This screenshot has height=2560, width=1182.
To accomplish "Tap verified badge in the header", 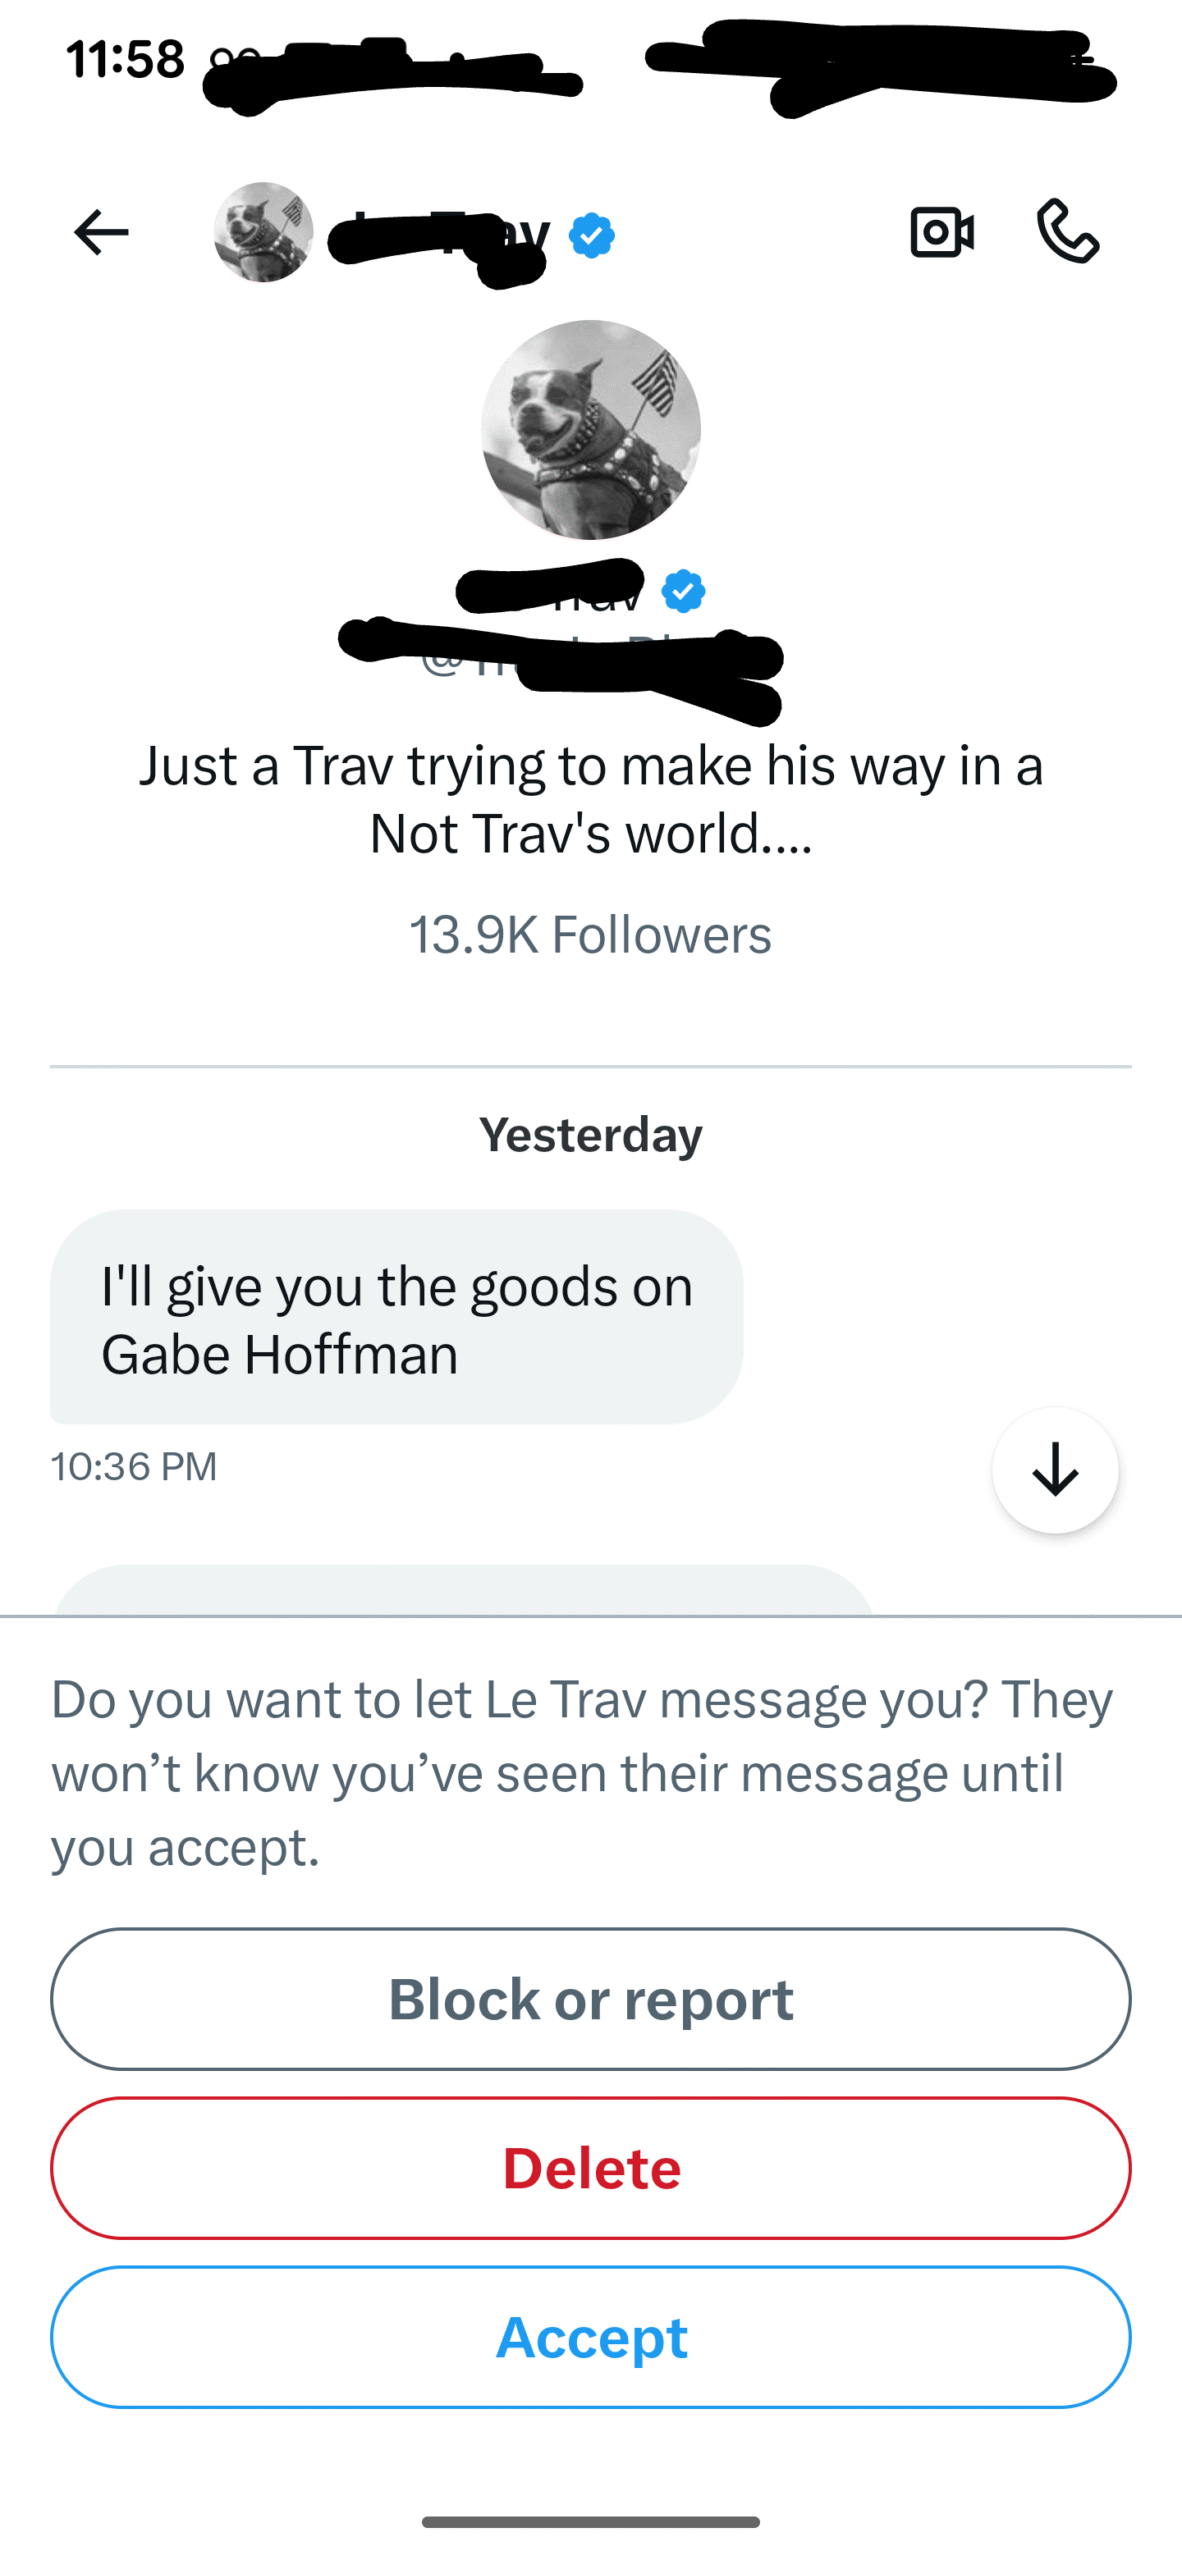I will point(591,236).
